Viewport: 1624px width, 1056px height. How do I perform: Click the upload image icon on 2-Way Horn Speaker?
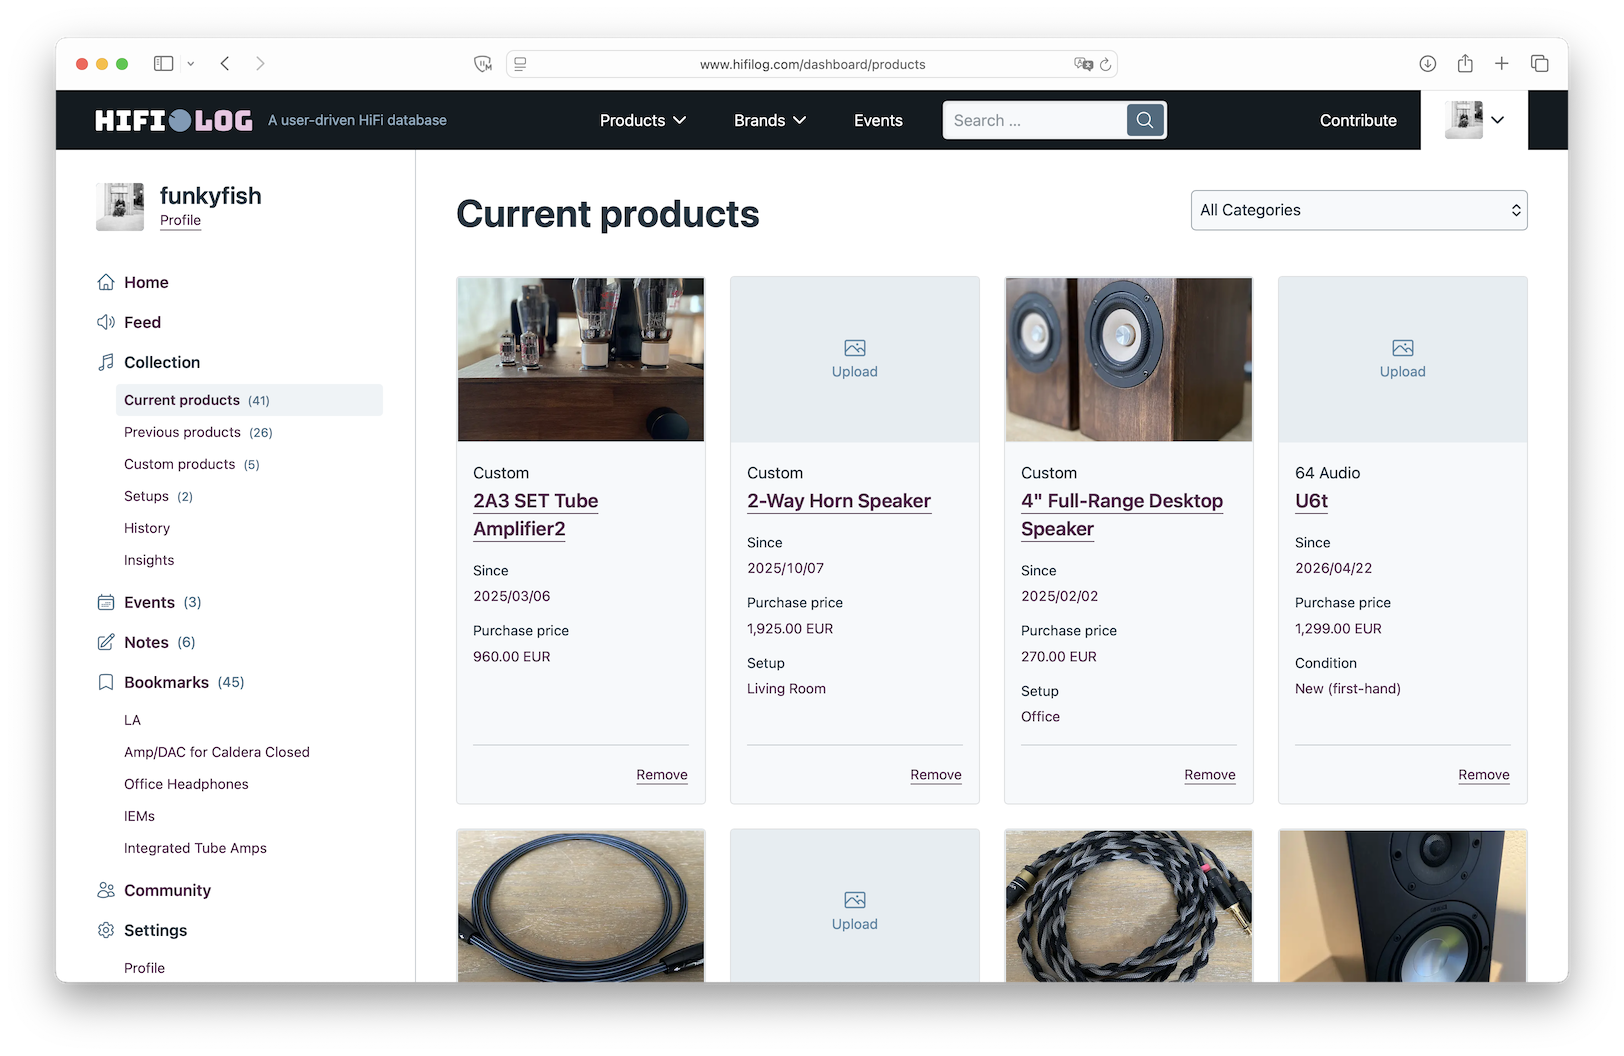(x=855, y=348)
